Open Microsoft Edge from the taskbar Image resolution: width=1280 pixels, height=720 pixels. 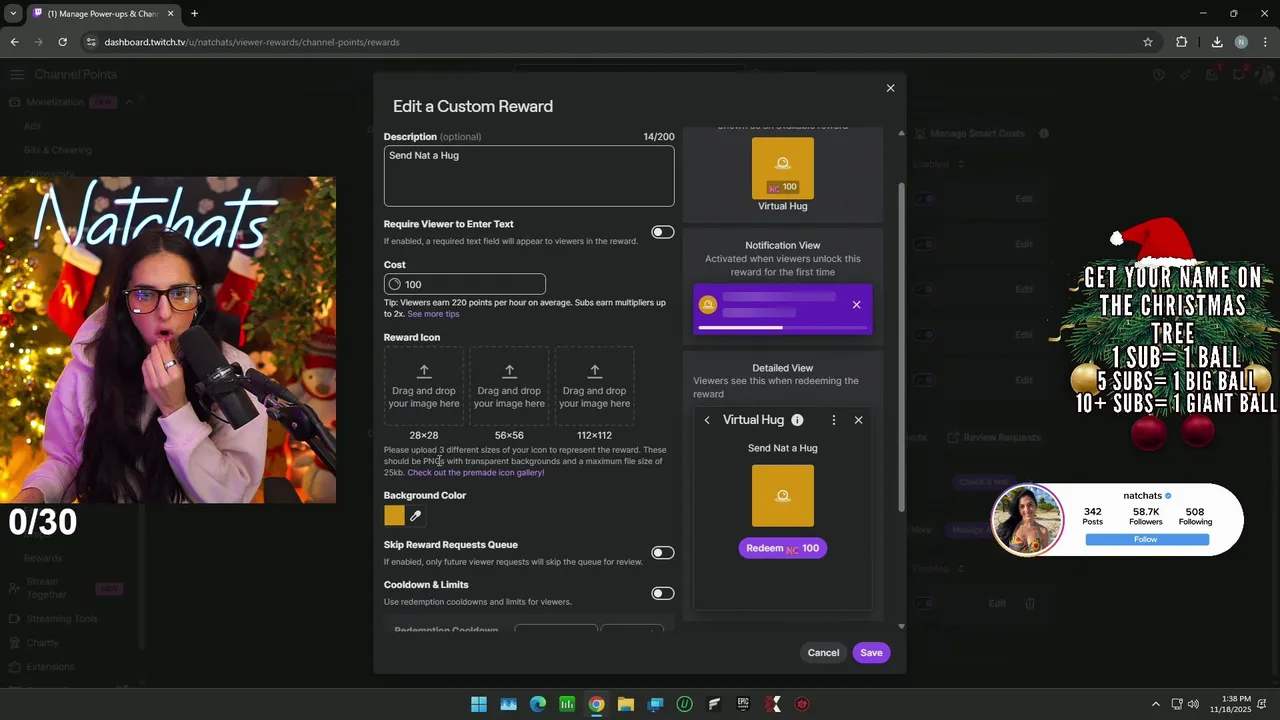pyautogui.click(x=538, y=704)
